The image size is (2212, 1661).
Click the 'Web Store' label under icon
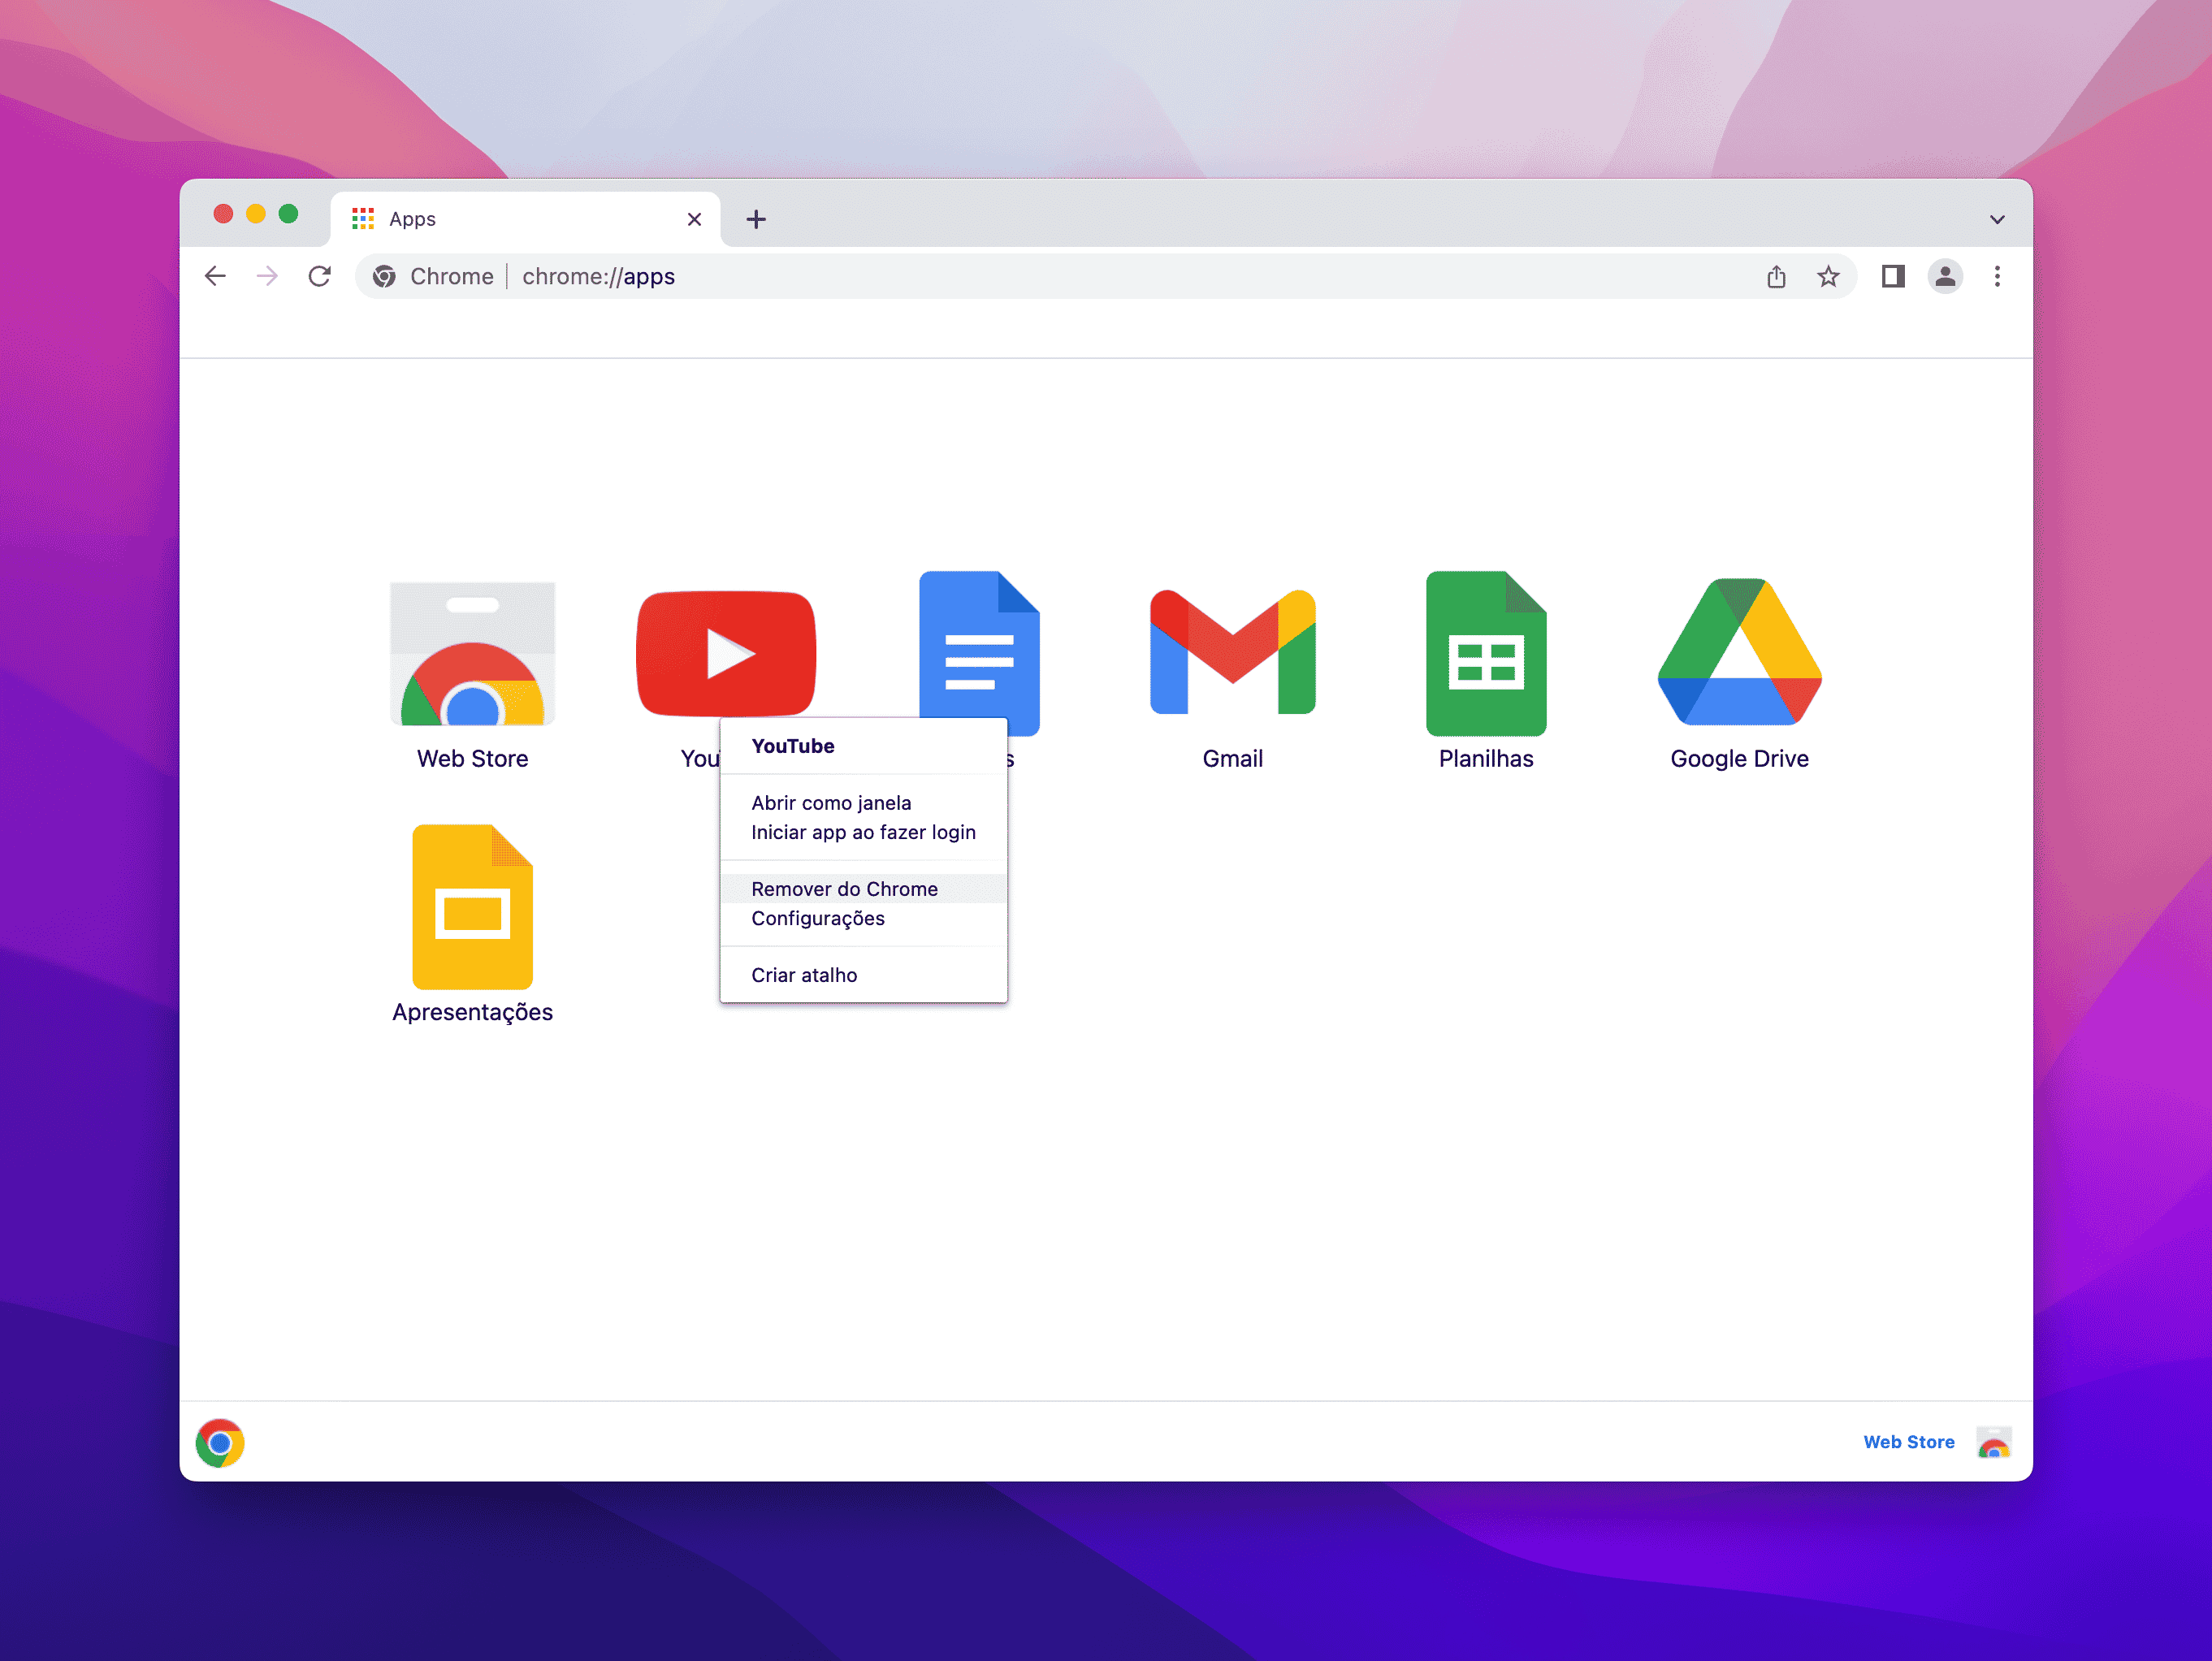click(472, 759)
